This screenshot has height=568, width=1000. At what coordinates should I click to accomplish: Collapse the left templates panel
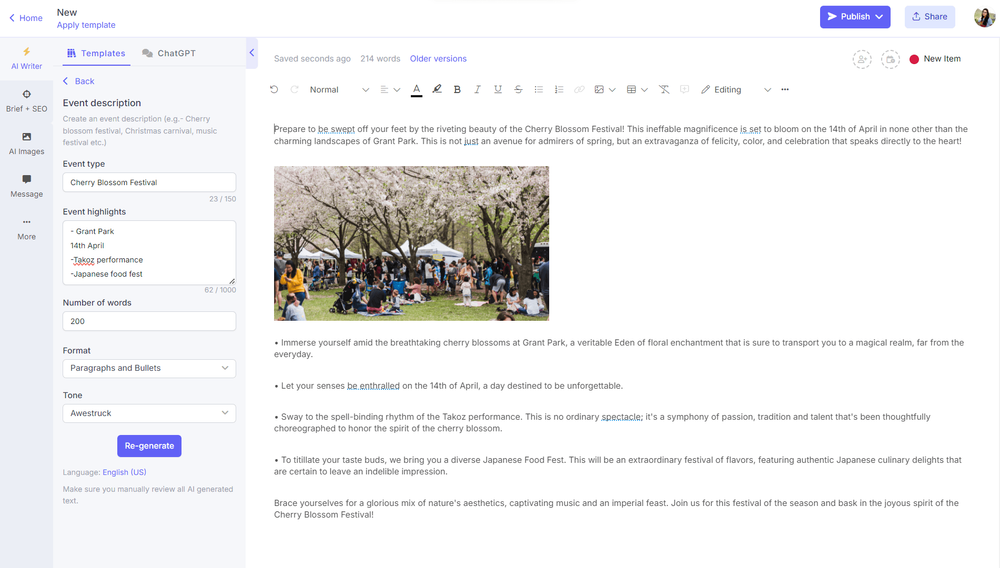point(251,53)
